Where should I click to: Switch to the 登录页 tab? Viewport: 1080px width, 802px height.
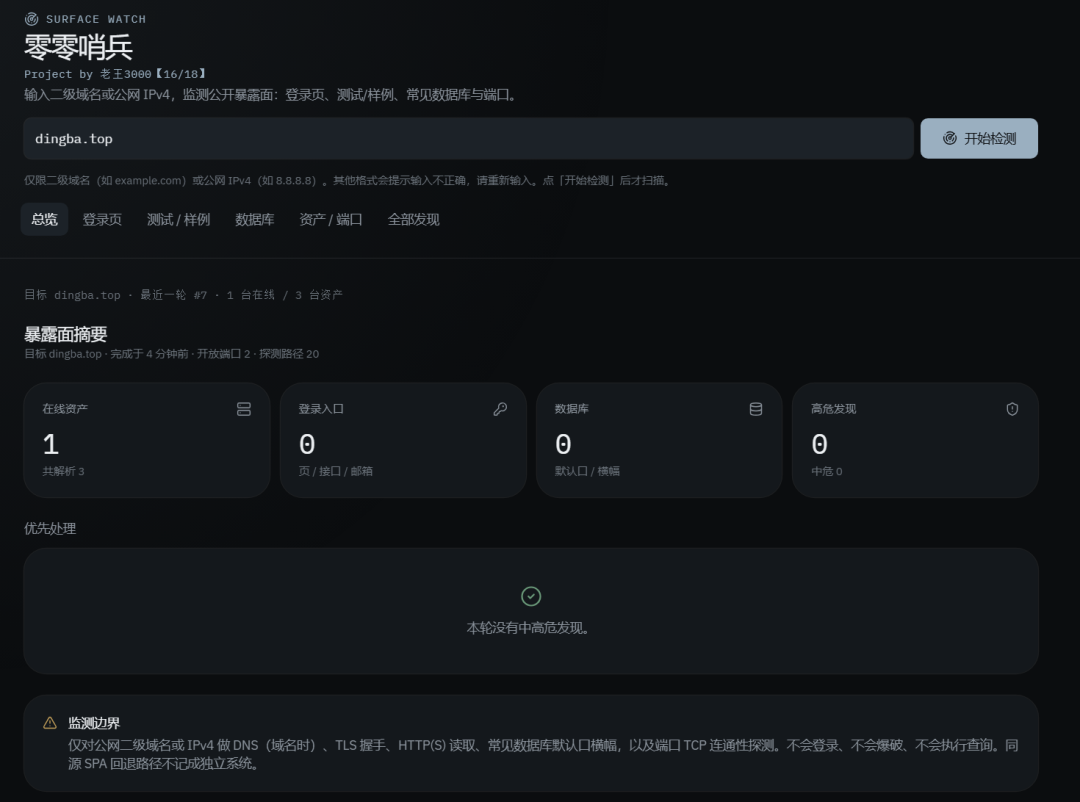(x=102, y=219)
